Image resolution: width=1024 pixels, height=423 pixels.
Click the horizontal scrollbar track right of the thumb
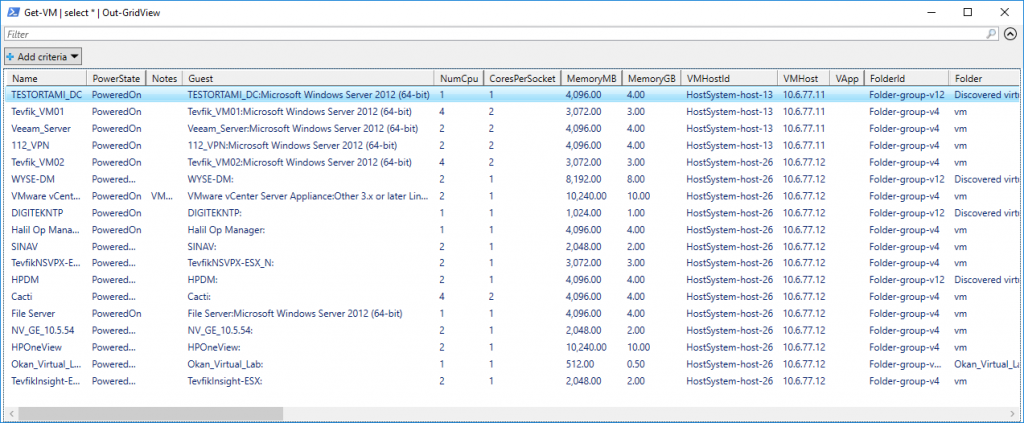pos(647,413)
